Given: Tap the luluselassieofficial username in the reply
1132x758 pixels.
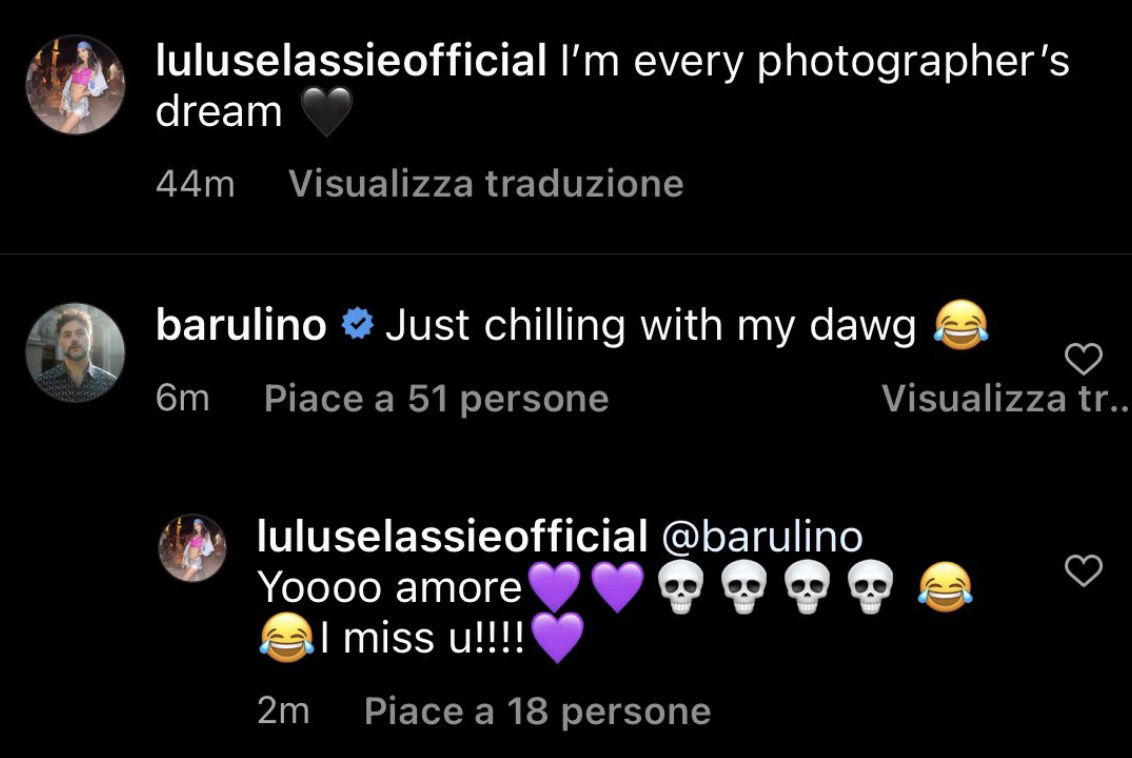Looking at the screenshot, I should coord(453,536).
